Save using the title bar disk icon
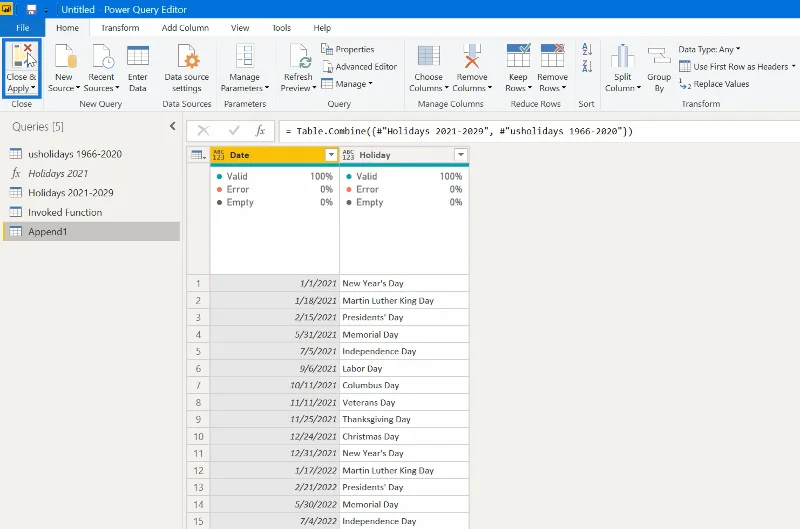 pos(31,9)
